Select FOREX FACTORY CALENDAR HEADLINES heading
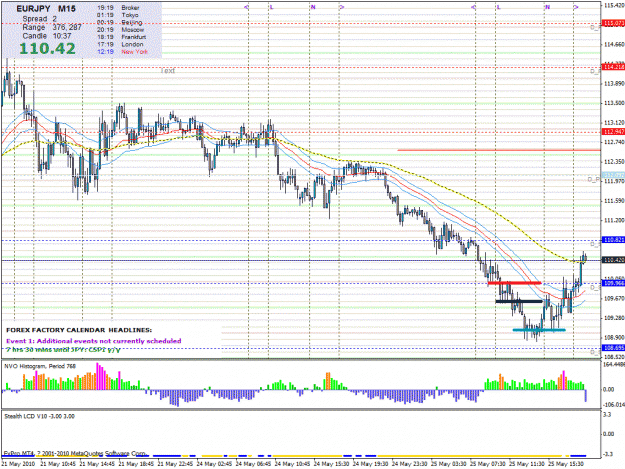Image resolution: width=625 pixels, height=469 pixels. coord(79,330)
